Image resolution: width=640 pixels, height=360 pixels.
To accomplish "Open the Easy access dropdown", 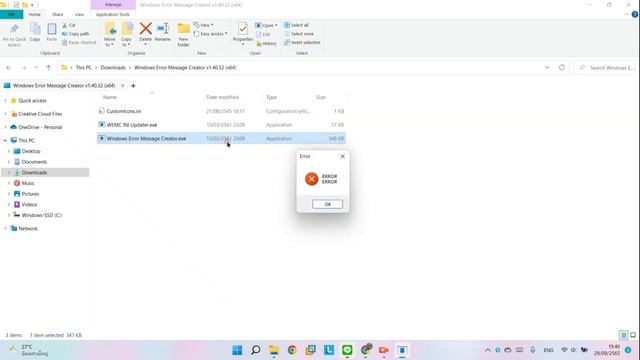I will coord(210,34).
